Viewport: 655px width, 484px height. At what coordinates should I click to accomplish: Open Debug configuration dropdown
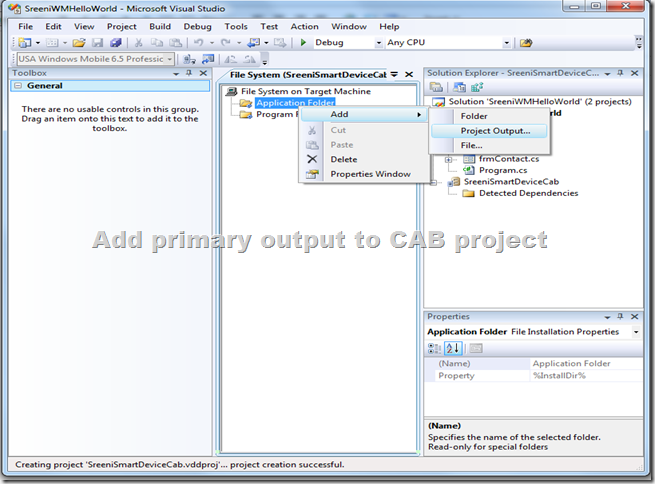(378, 43)
